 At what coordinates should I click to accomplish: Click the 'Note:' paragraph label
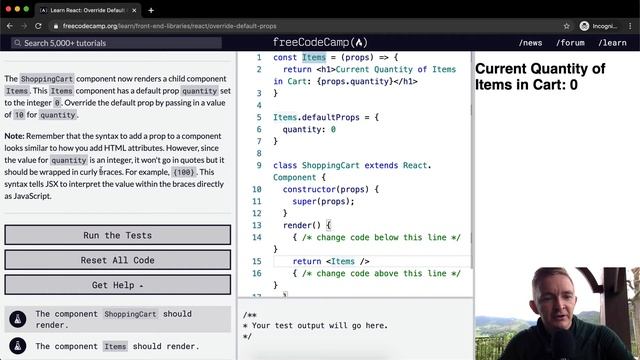tap(14, 136)
